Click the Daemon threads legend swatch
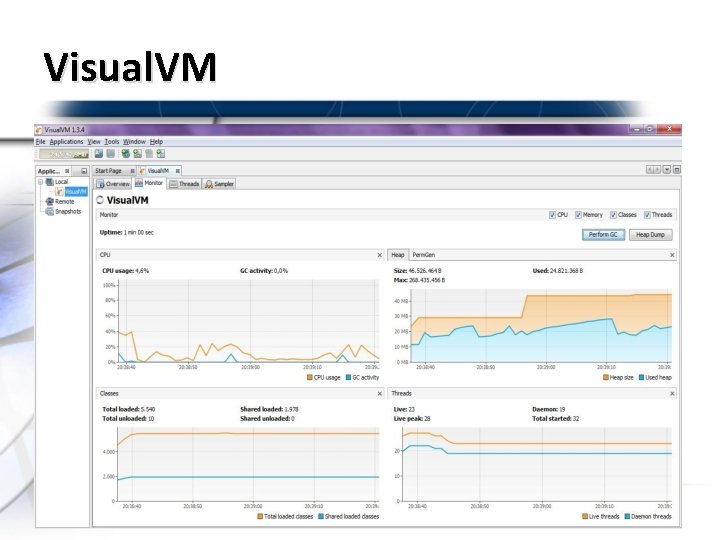Viewport: 720px width, 540px height. pos(627,517)
